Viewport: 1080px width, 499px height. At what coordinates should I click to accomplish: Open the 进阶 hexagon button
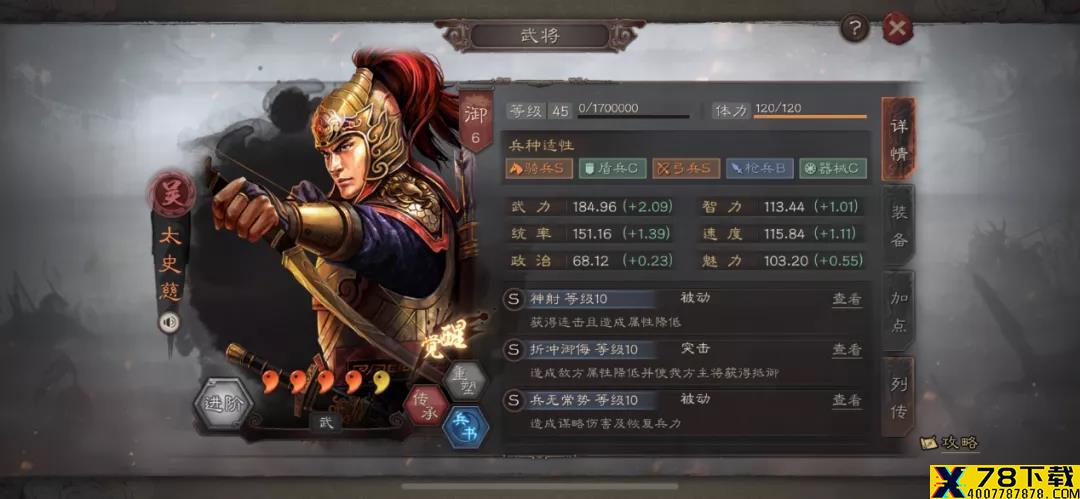click(x=223, y=403)
